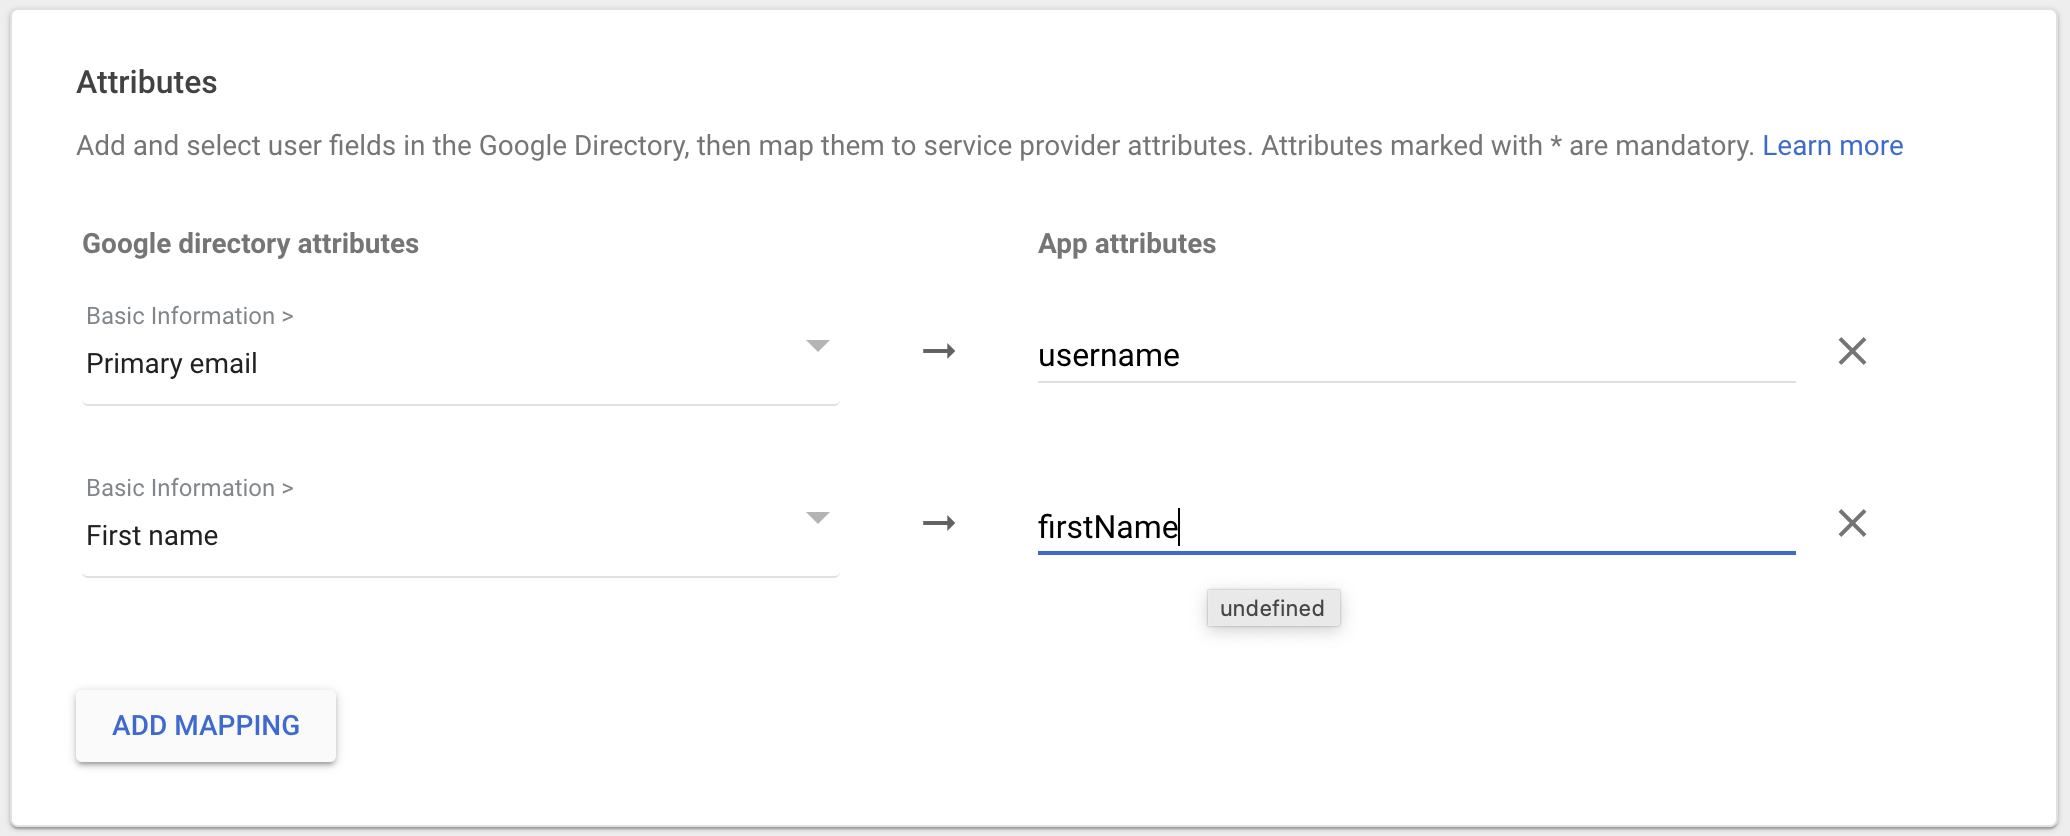Select the Primary email value text

(x=172, y=364)
